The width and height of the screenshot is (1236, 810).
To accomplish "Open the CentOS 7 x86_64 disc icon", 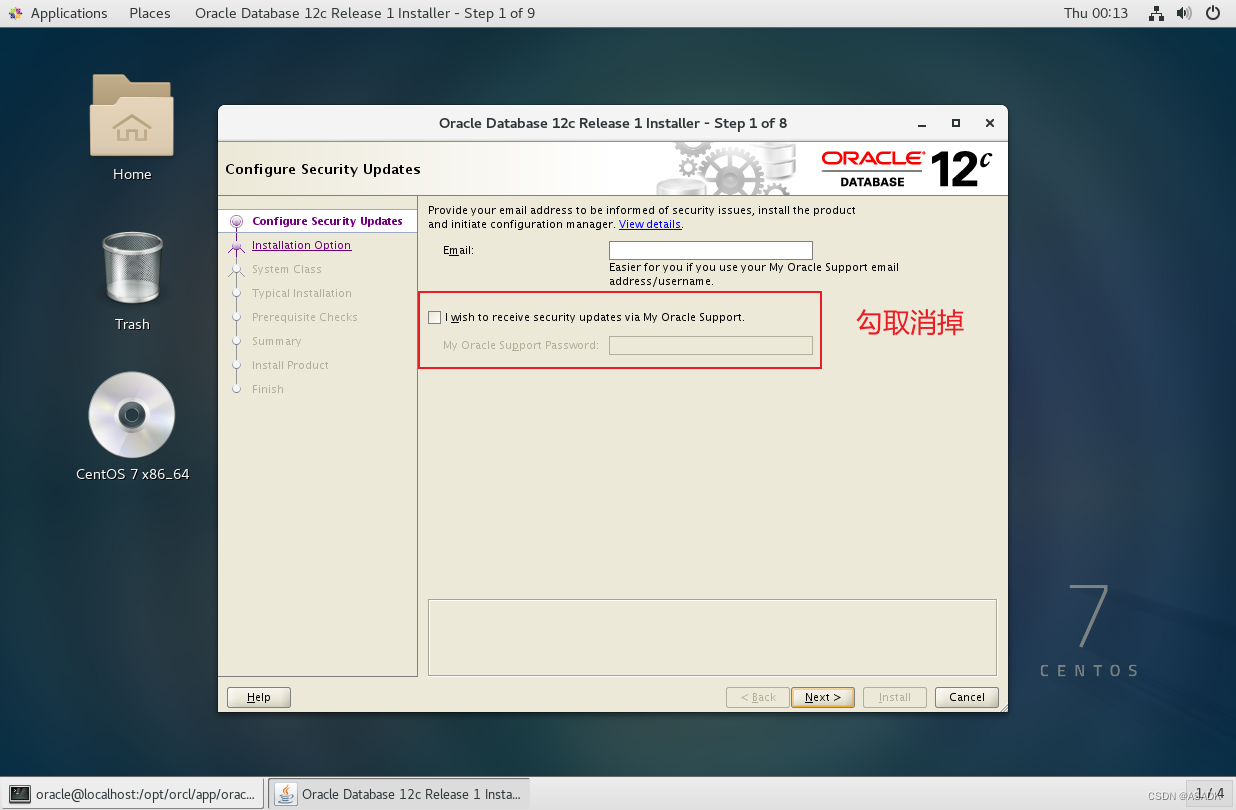I will pyautogui.click(x=132, y=415).
